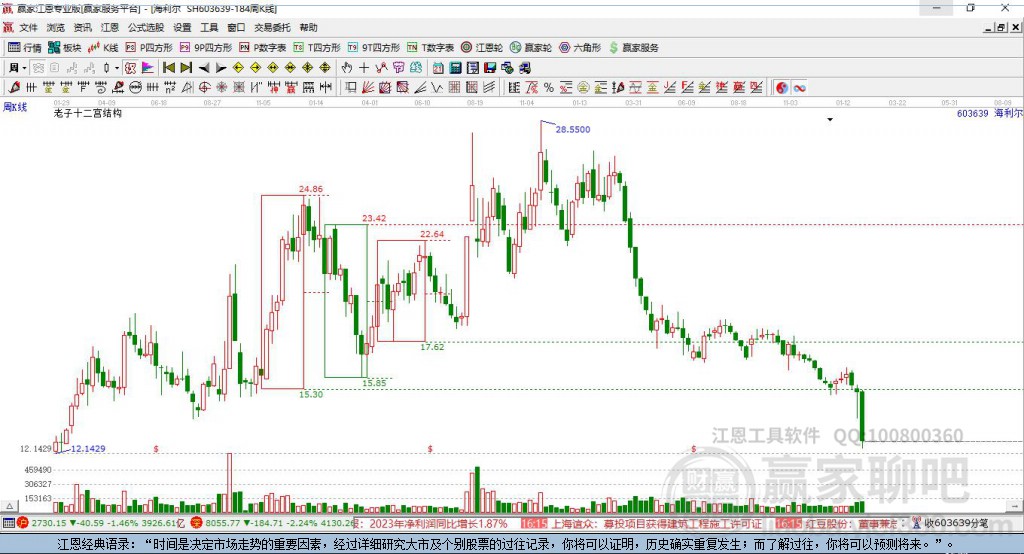Select the circled-cross target tool

click(204, 88)
